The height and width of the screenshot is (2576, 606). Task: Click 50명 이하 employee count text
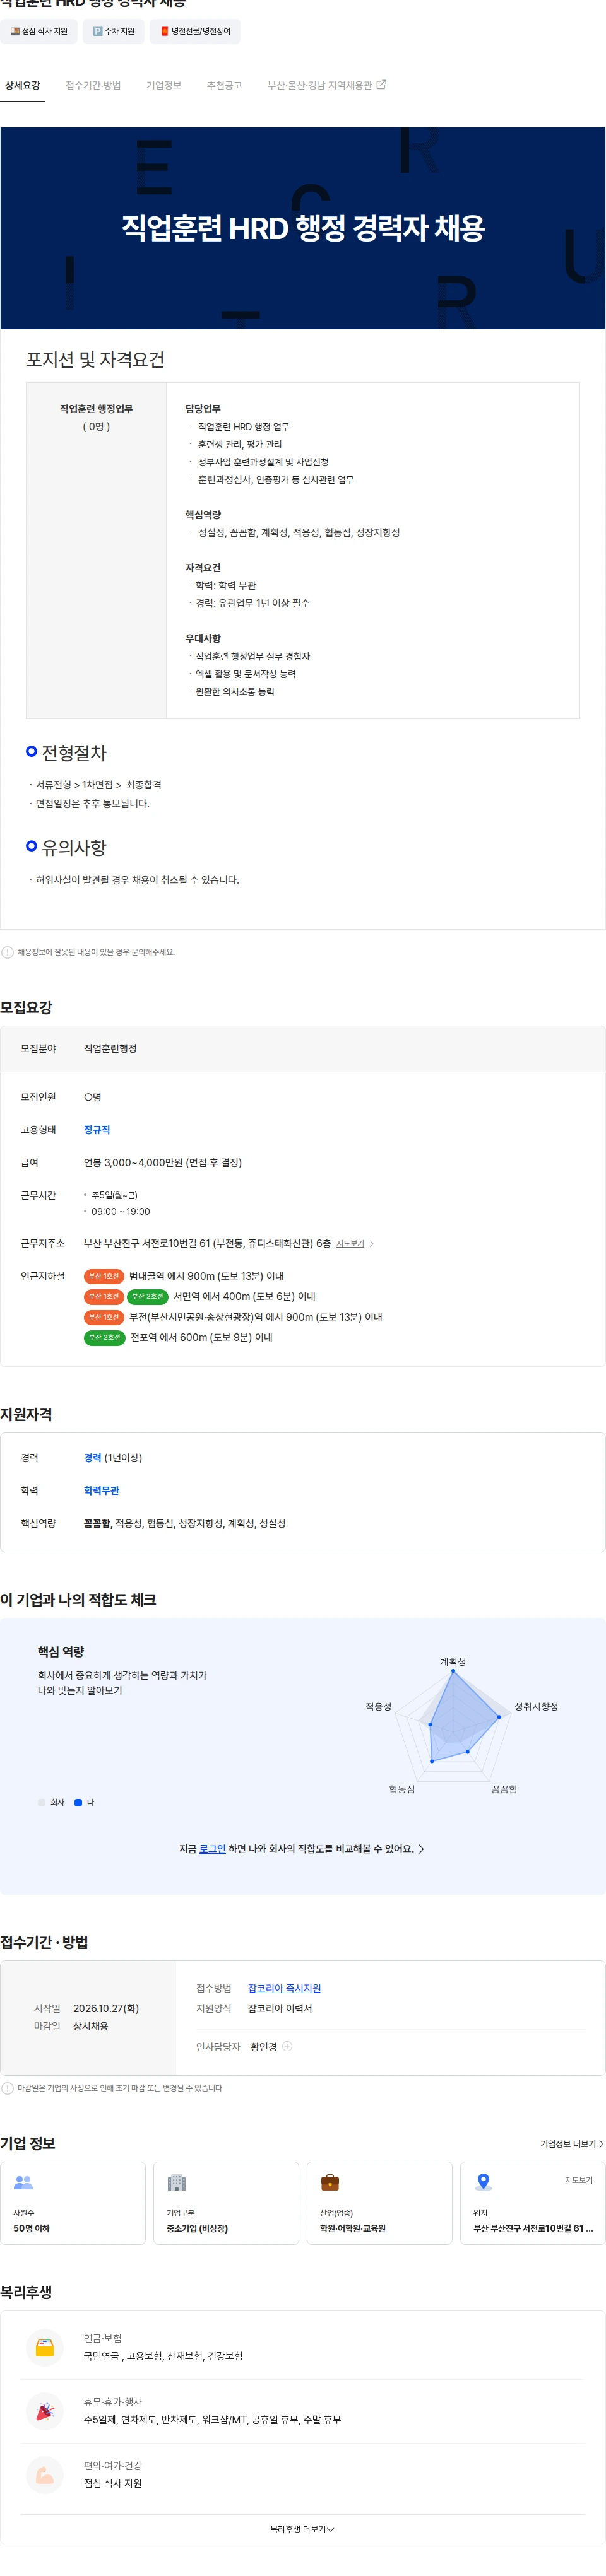(31, 2229)
